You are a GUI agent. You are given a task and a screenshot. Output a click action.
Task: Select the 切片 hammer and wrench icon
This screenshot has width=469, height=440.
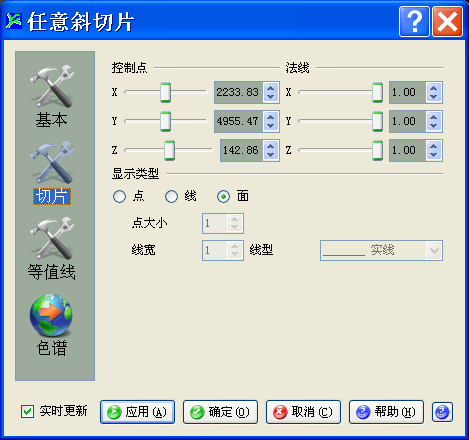click(x=52, y=162)
